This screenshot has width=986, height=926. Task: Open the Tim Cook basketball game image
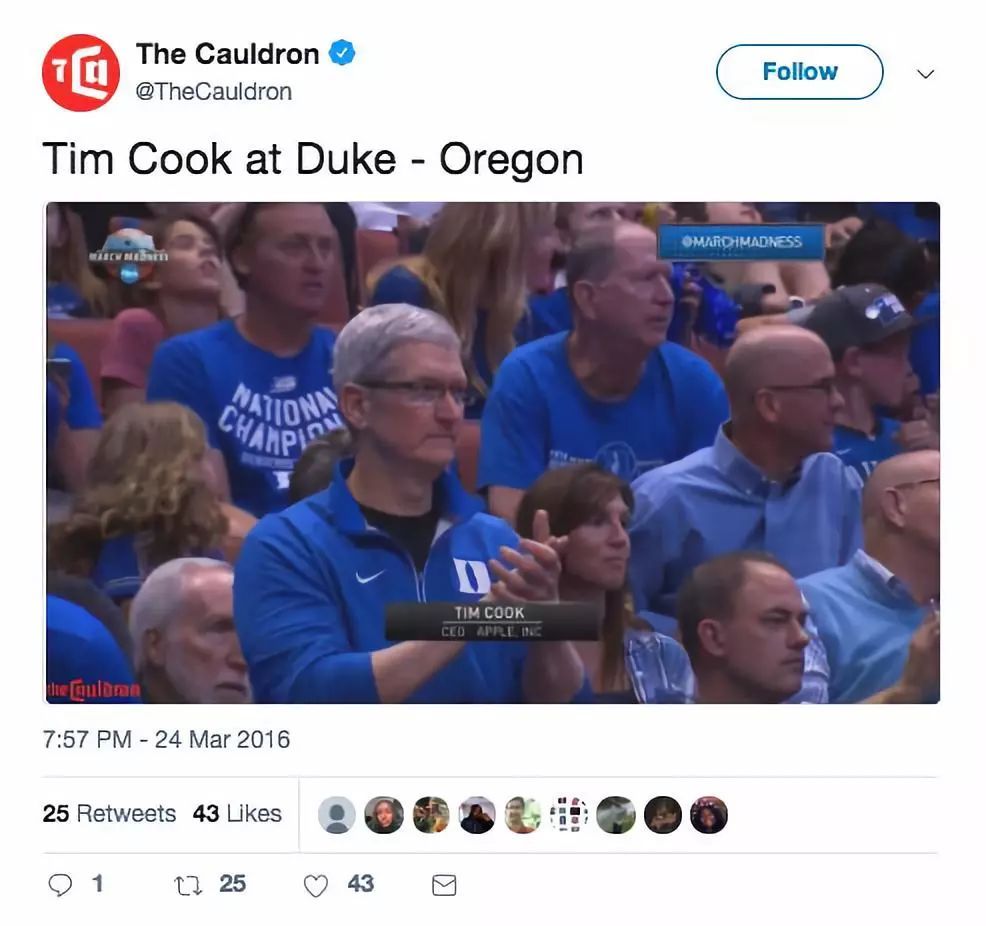click(x=493, y=453)
